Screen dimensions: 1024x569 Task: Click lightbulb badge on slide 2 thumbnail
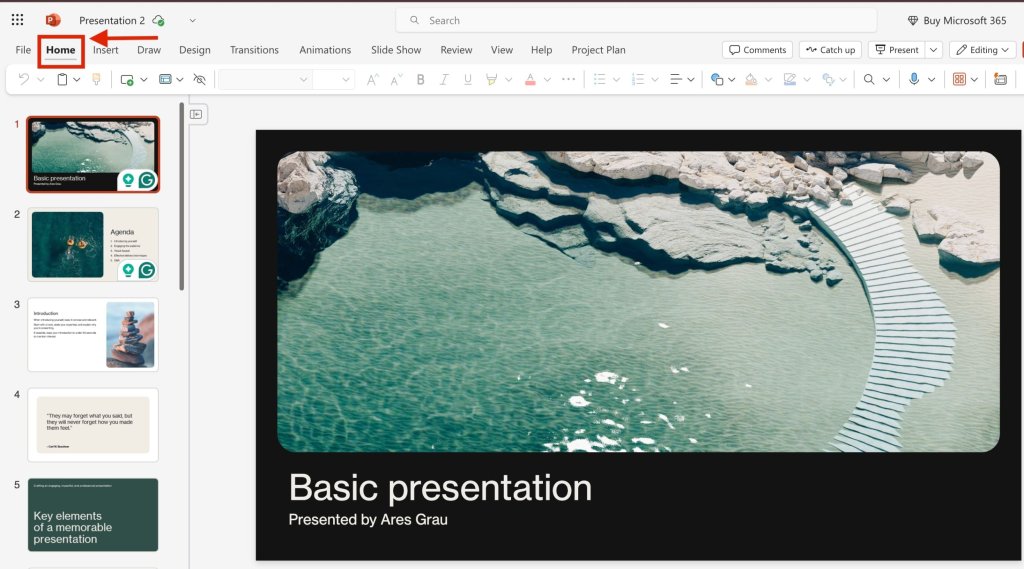tap(128, 270)
